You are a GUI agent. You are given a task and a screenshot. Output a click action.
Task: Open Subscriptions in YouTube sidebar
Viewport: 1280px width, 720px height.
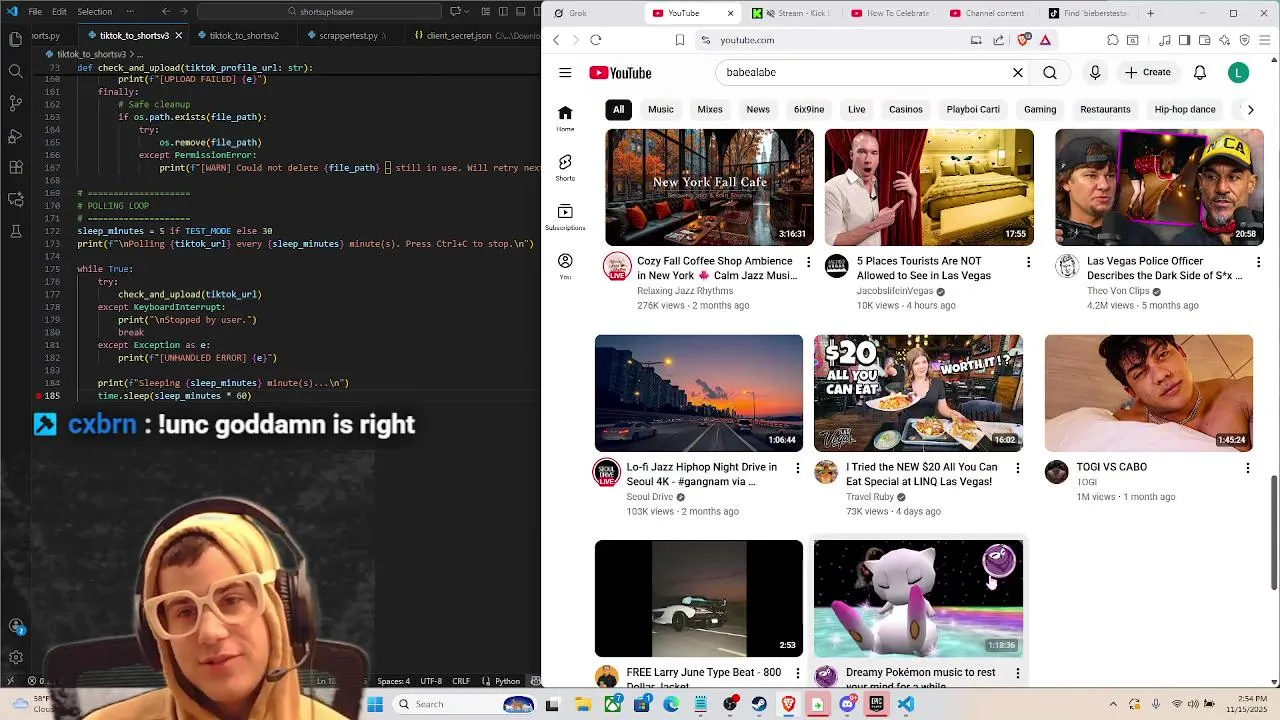click(565, 217)
